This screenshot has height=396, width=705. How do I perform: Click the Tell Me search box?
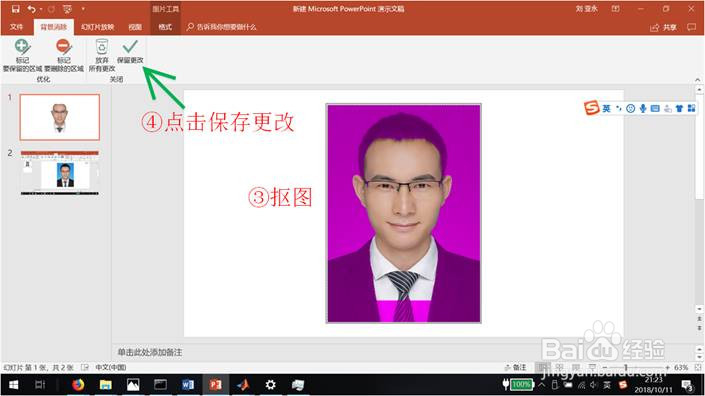tap(221, 27)
